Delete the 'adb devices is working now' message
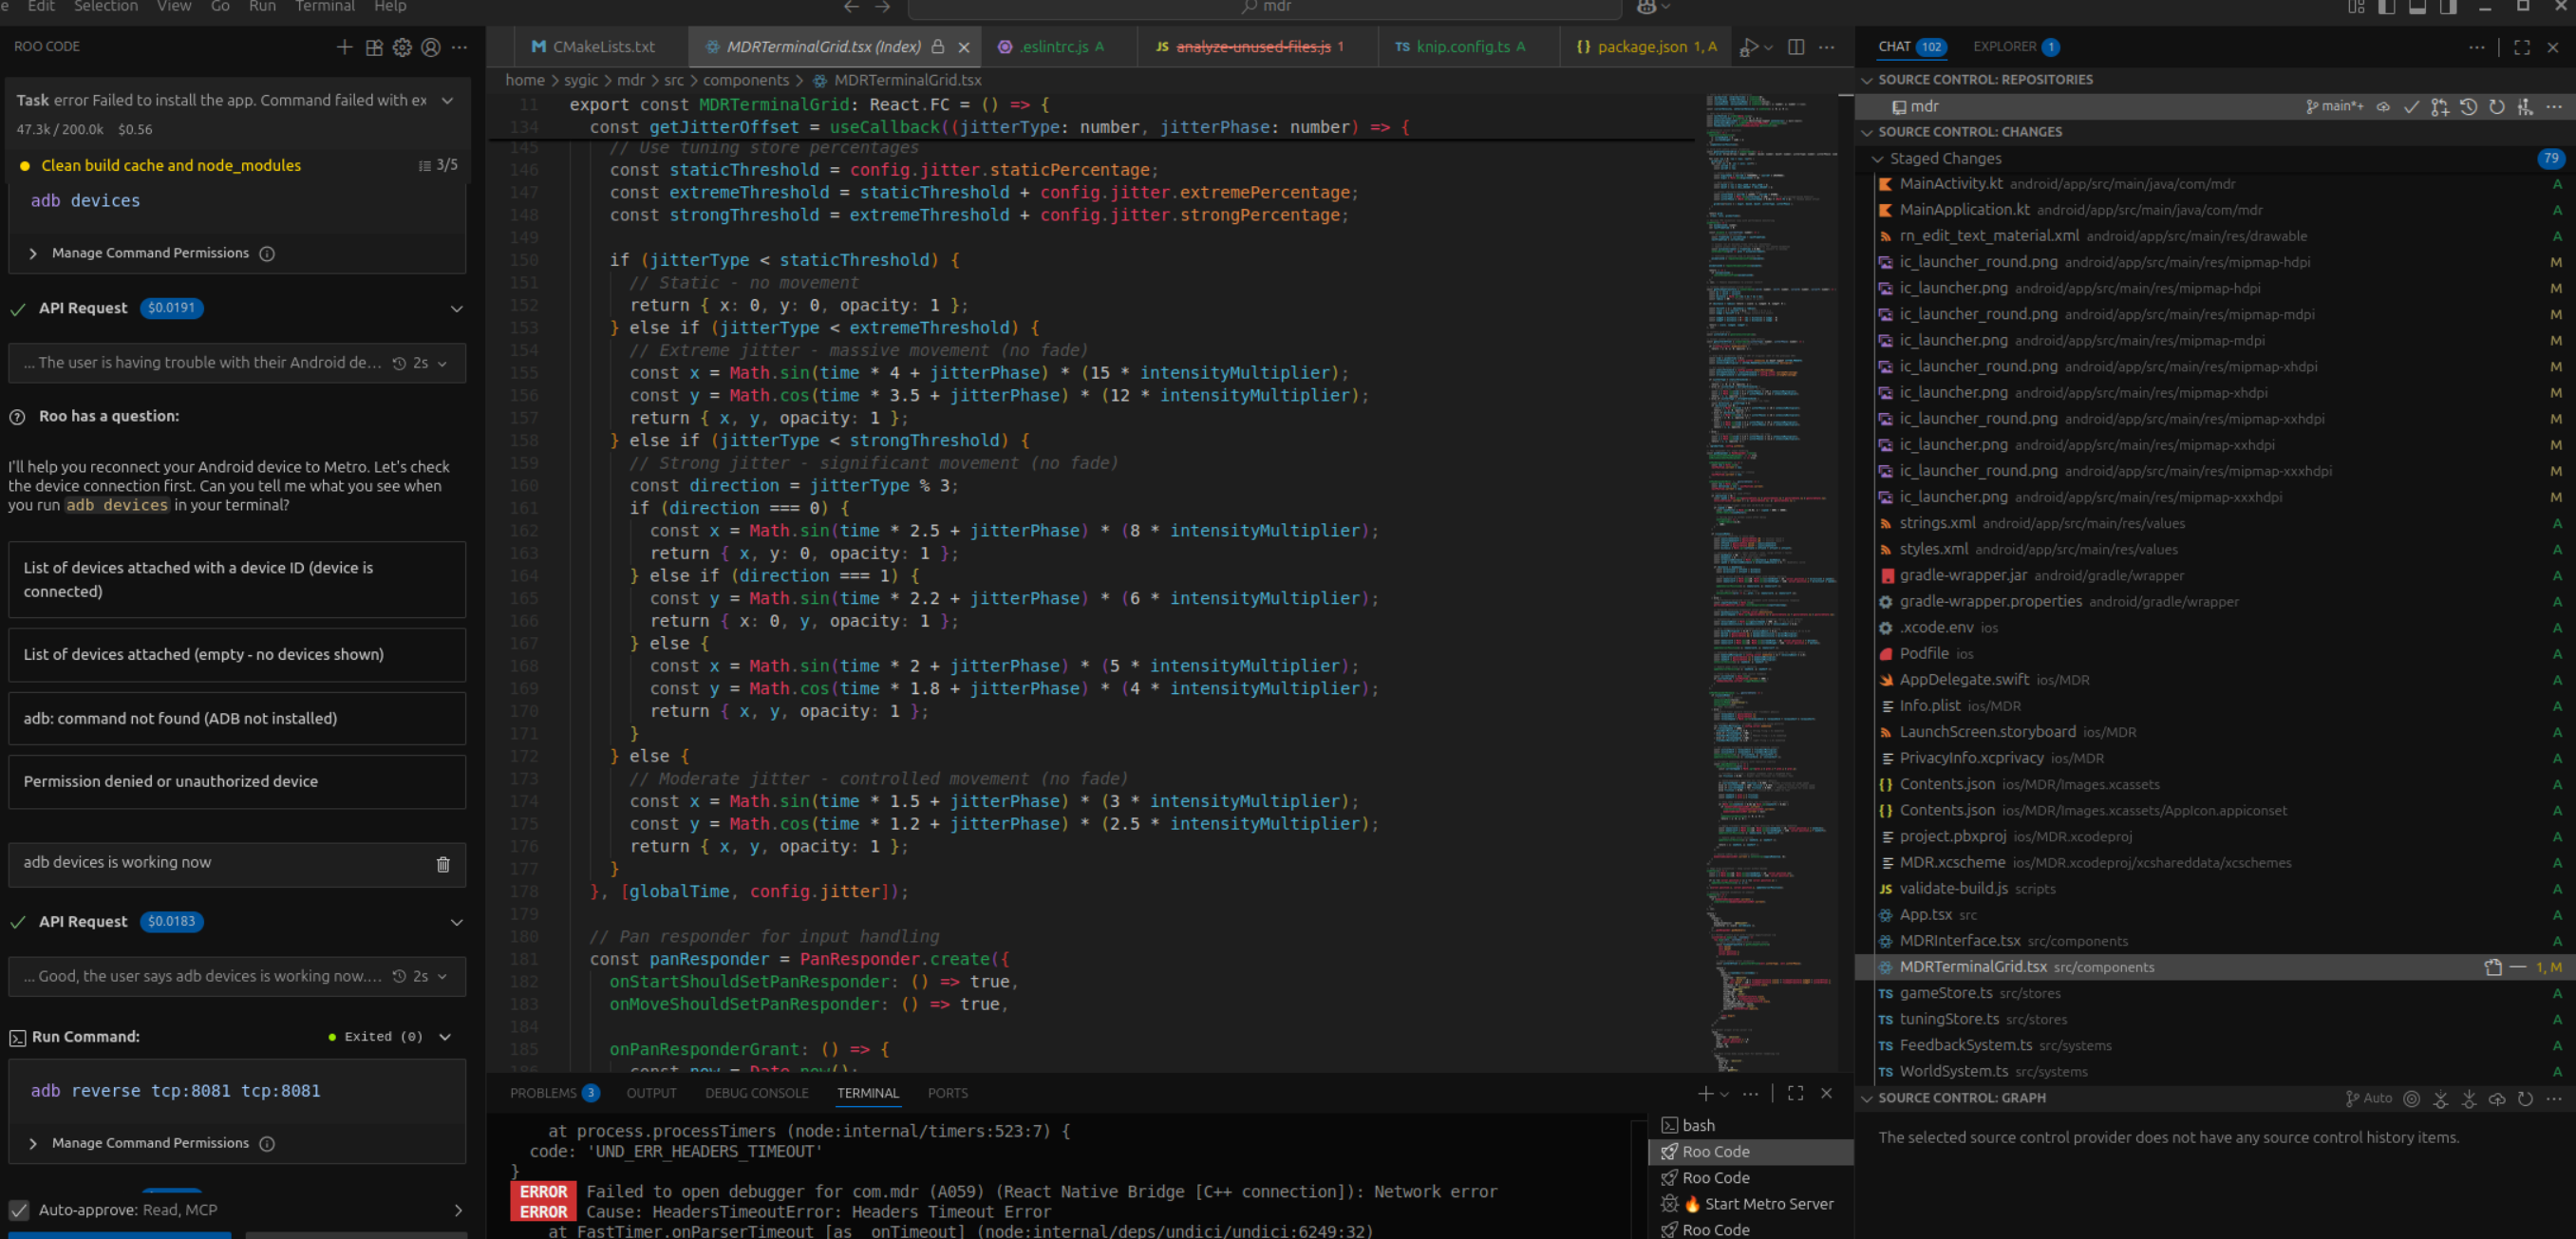The height and width of the screenshot is (1239, 2576). [443, 864]
